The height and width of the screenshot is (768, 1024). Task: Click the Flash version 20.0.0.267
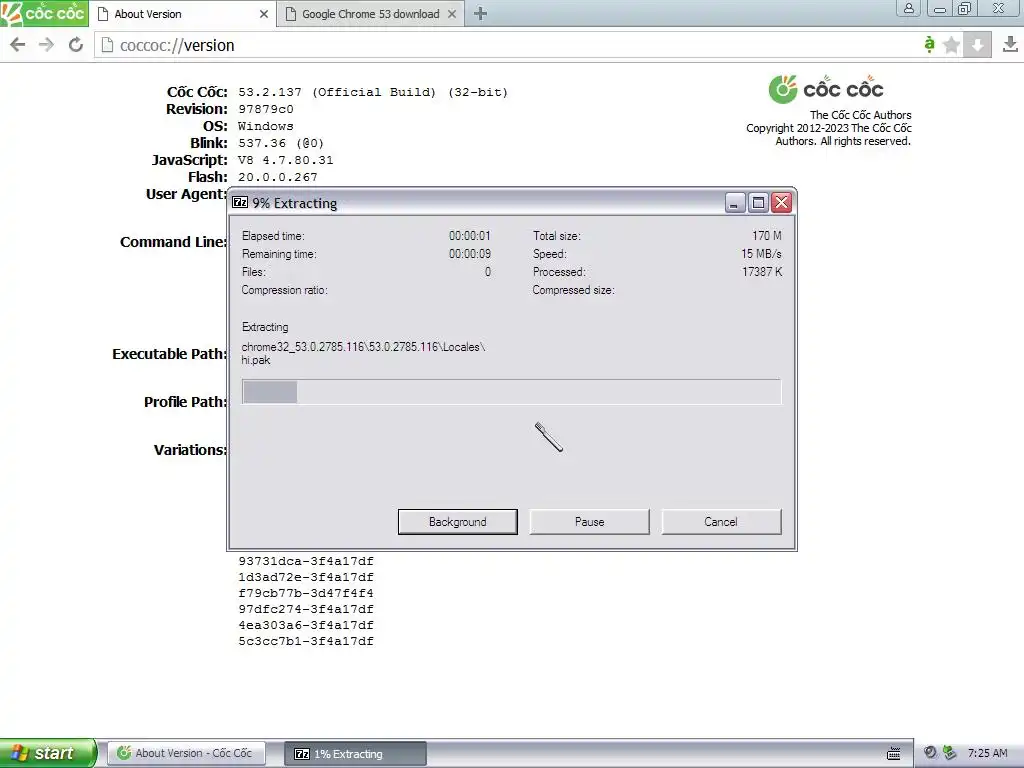click(x=278, y=177)
